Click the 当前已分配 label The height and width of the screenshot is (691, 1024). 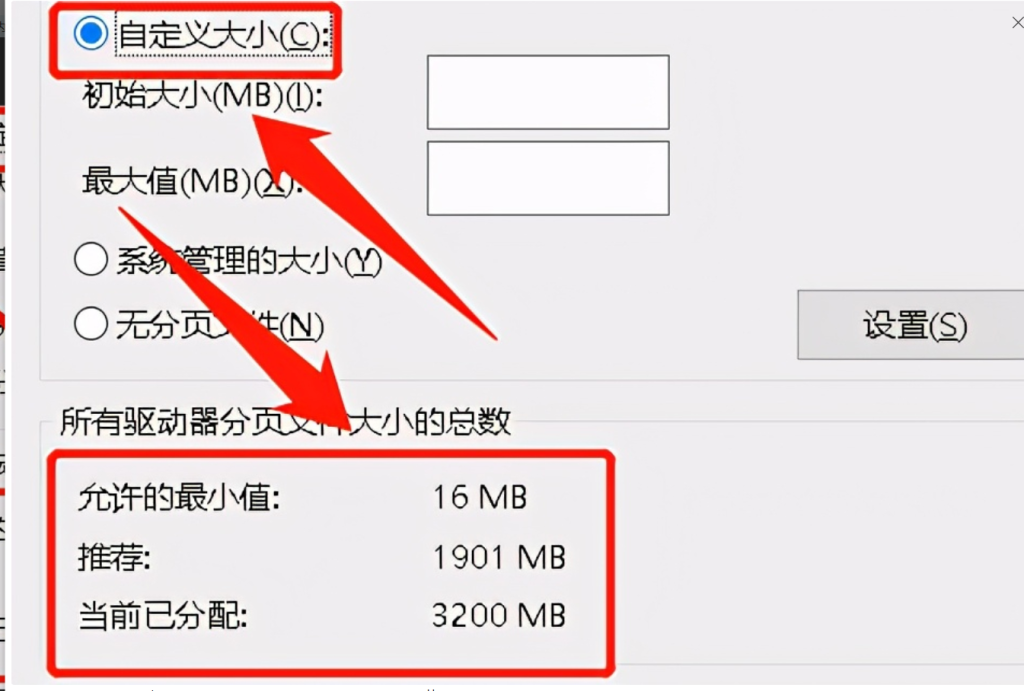163,616
